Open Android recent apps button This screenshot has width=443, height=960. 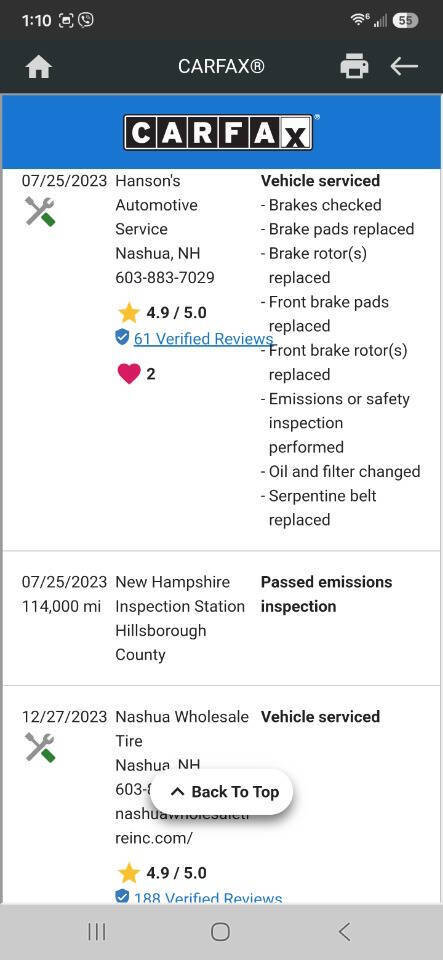click(97, 932)
